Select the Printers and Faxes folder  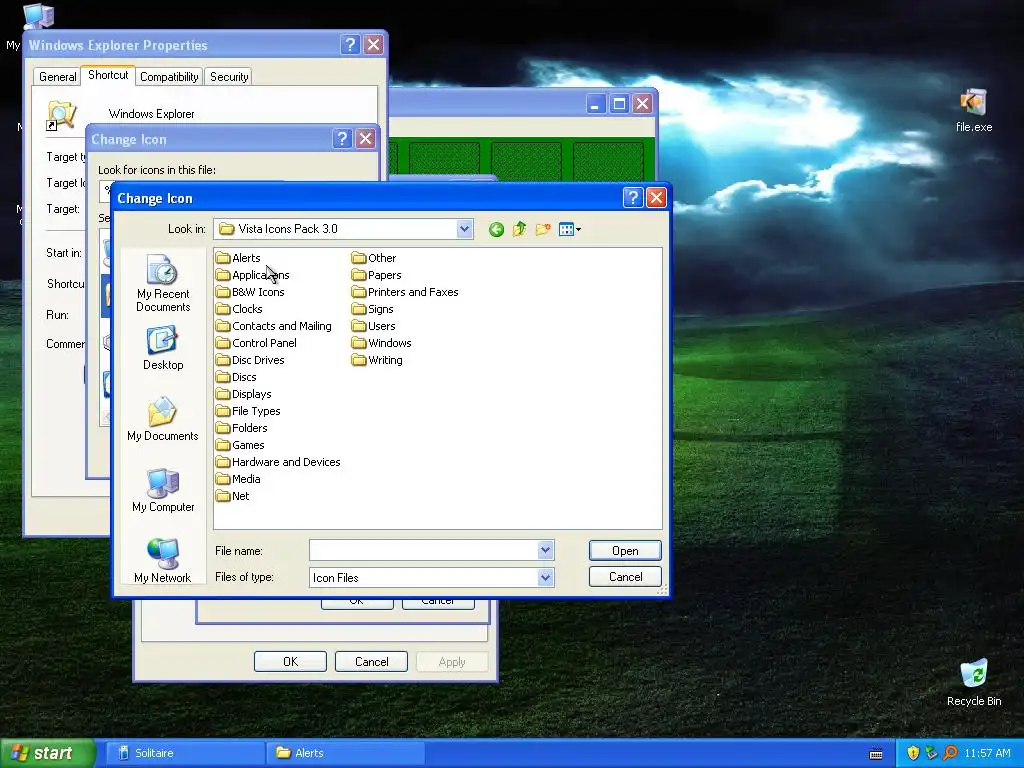point(405,292)
